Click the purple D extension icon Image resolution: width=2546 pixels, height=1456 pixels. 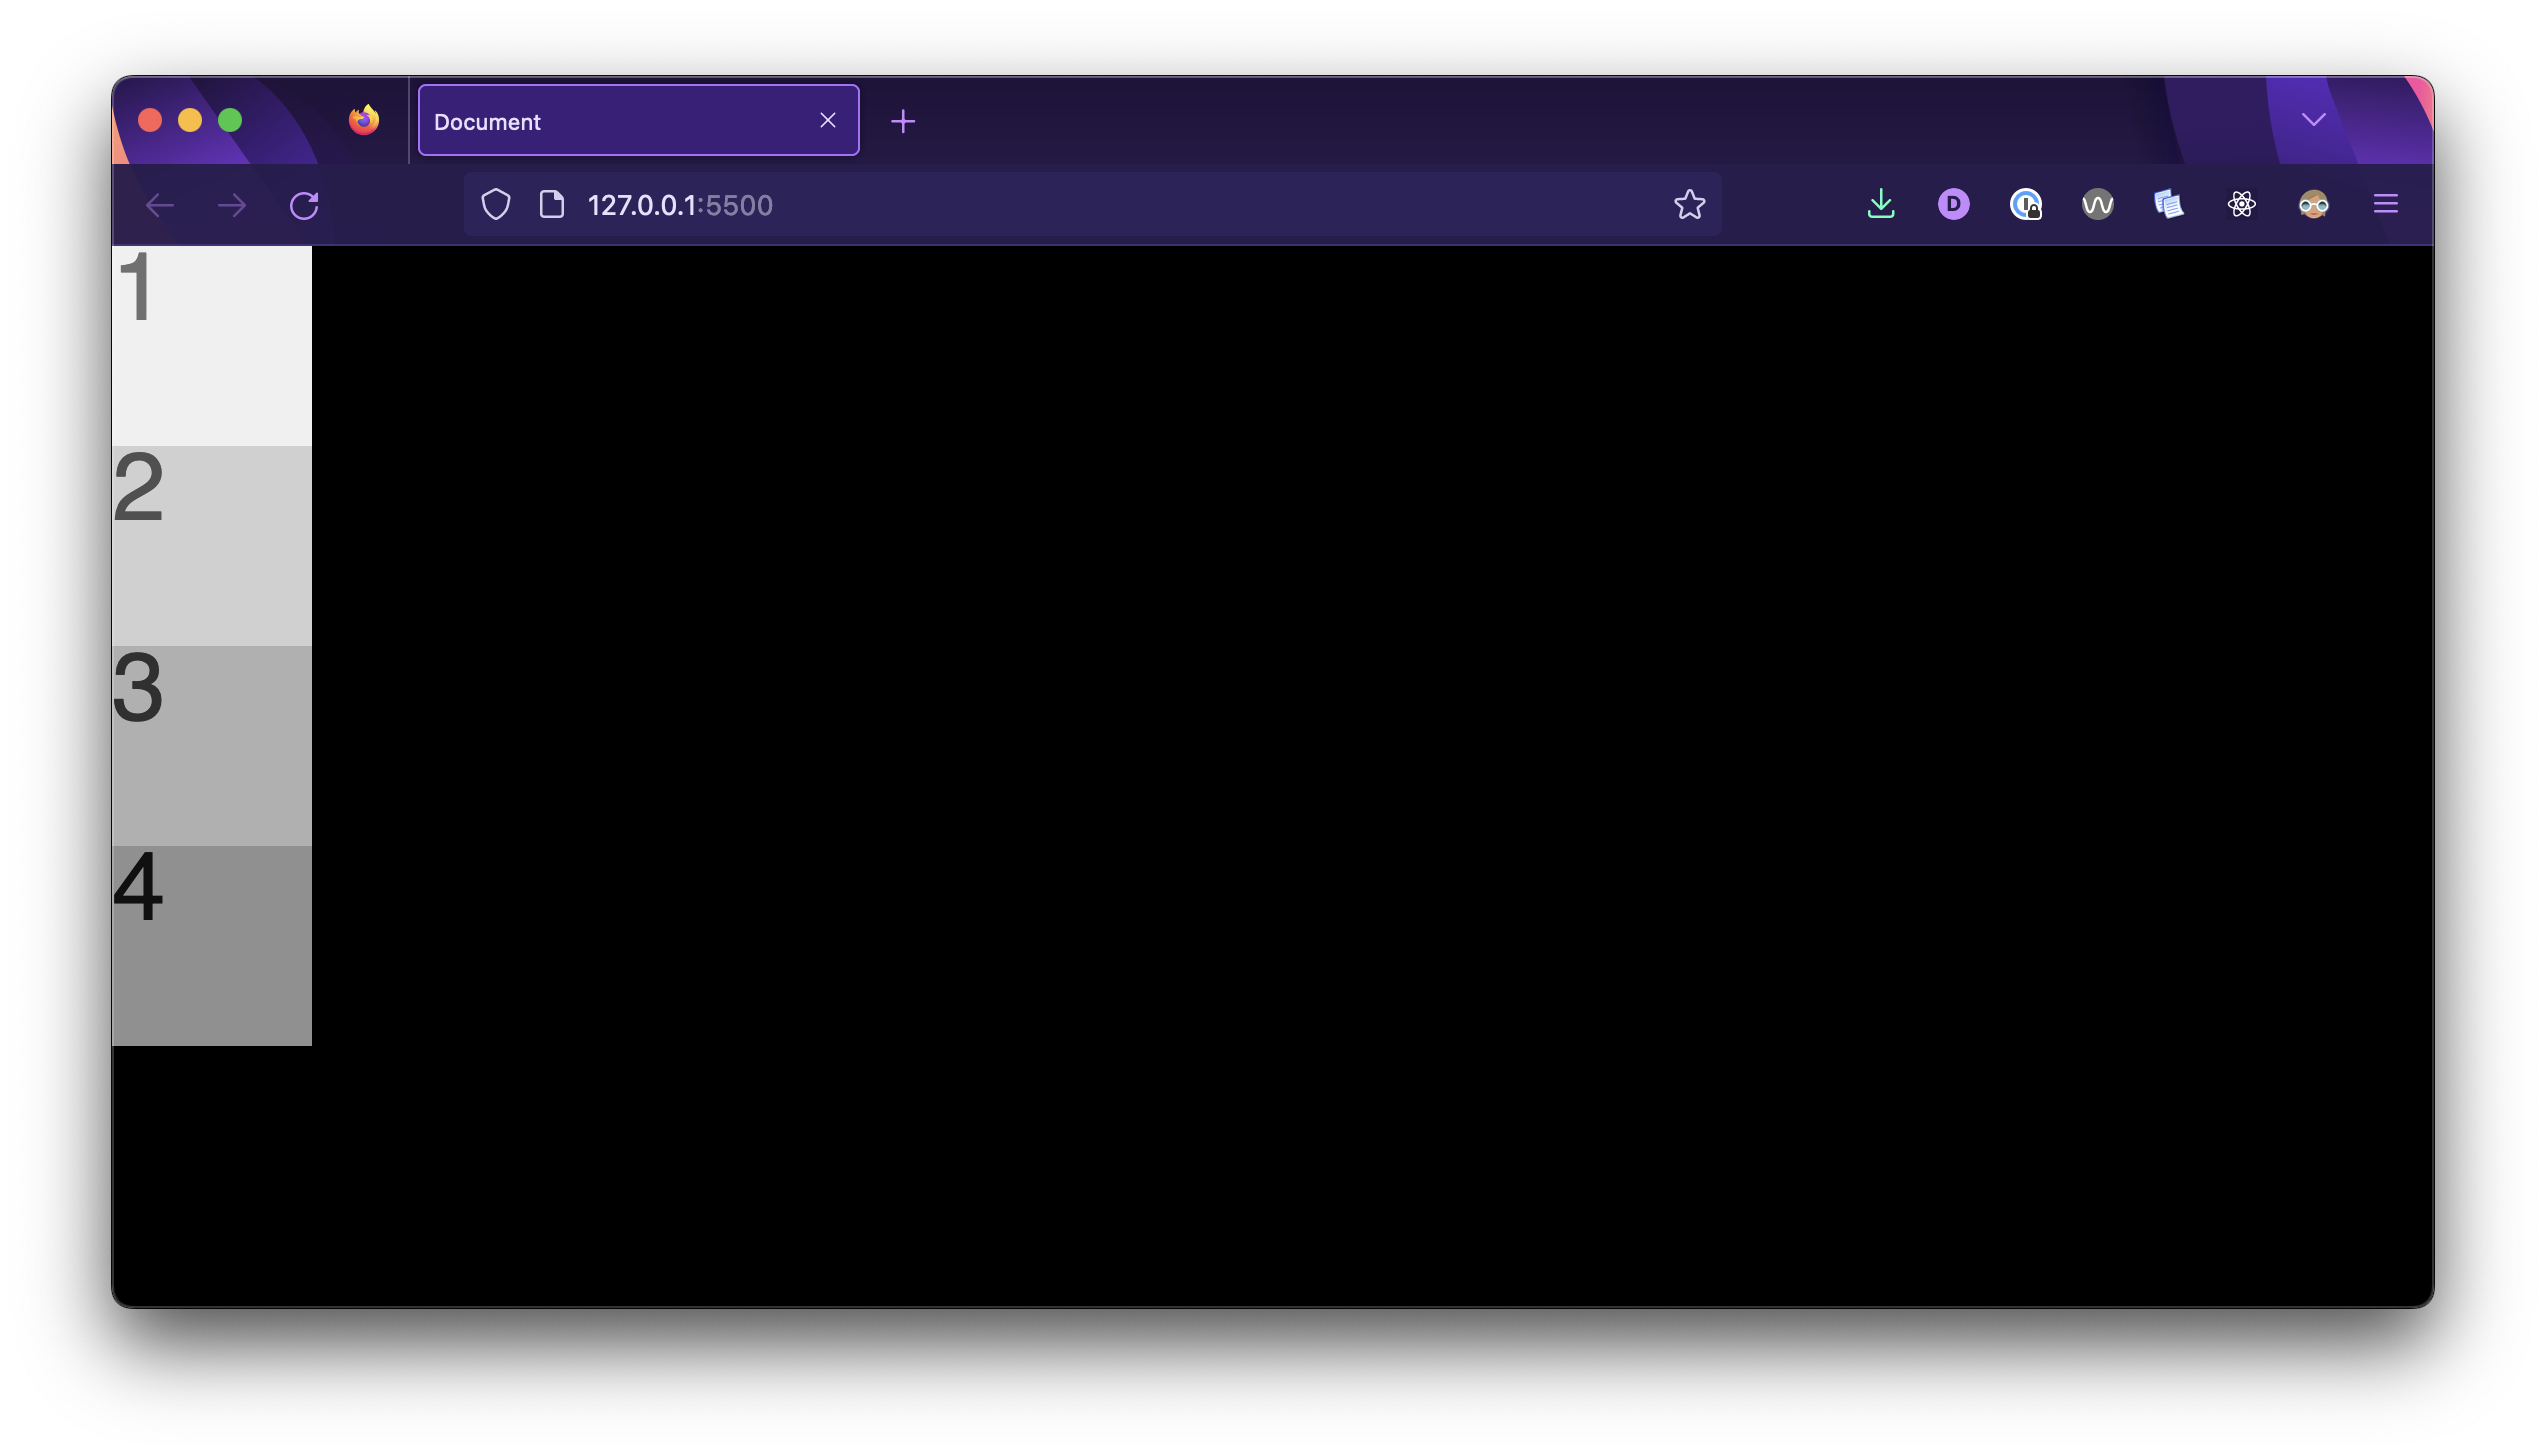pos(1953,205)
